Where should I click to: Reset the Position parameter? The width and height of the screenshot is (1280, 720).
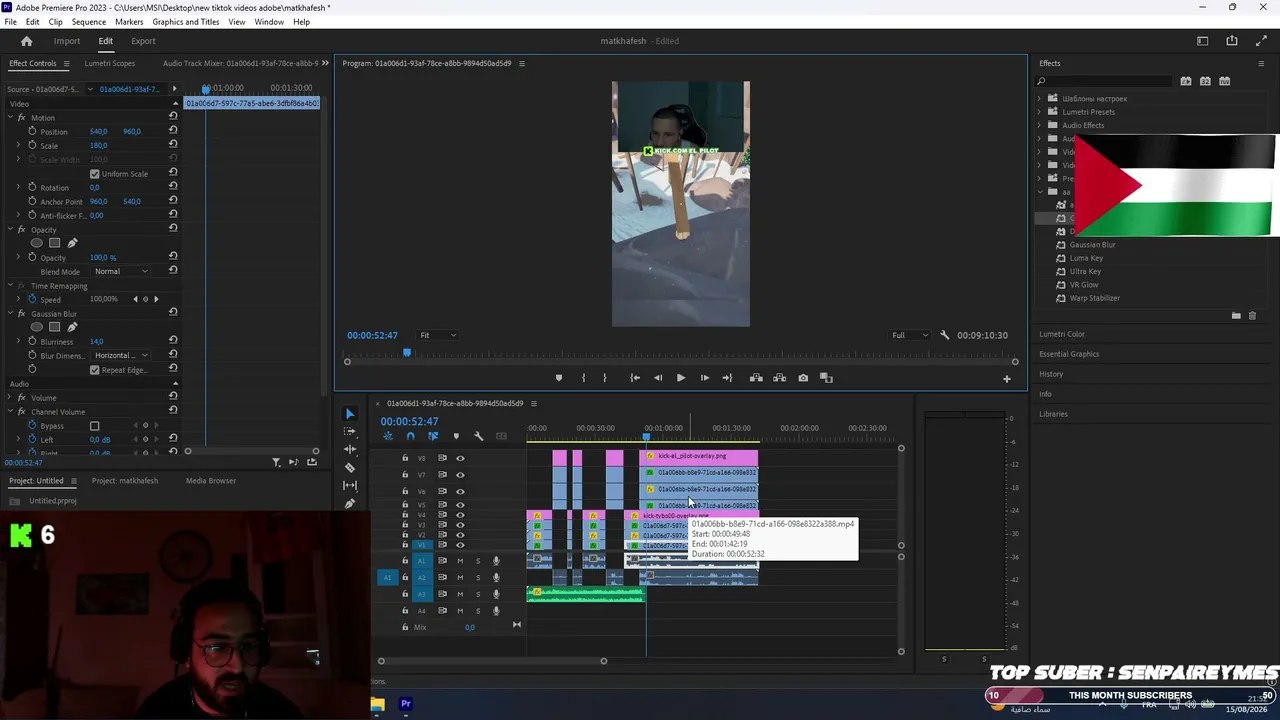coord(173,131)
